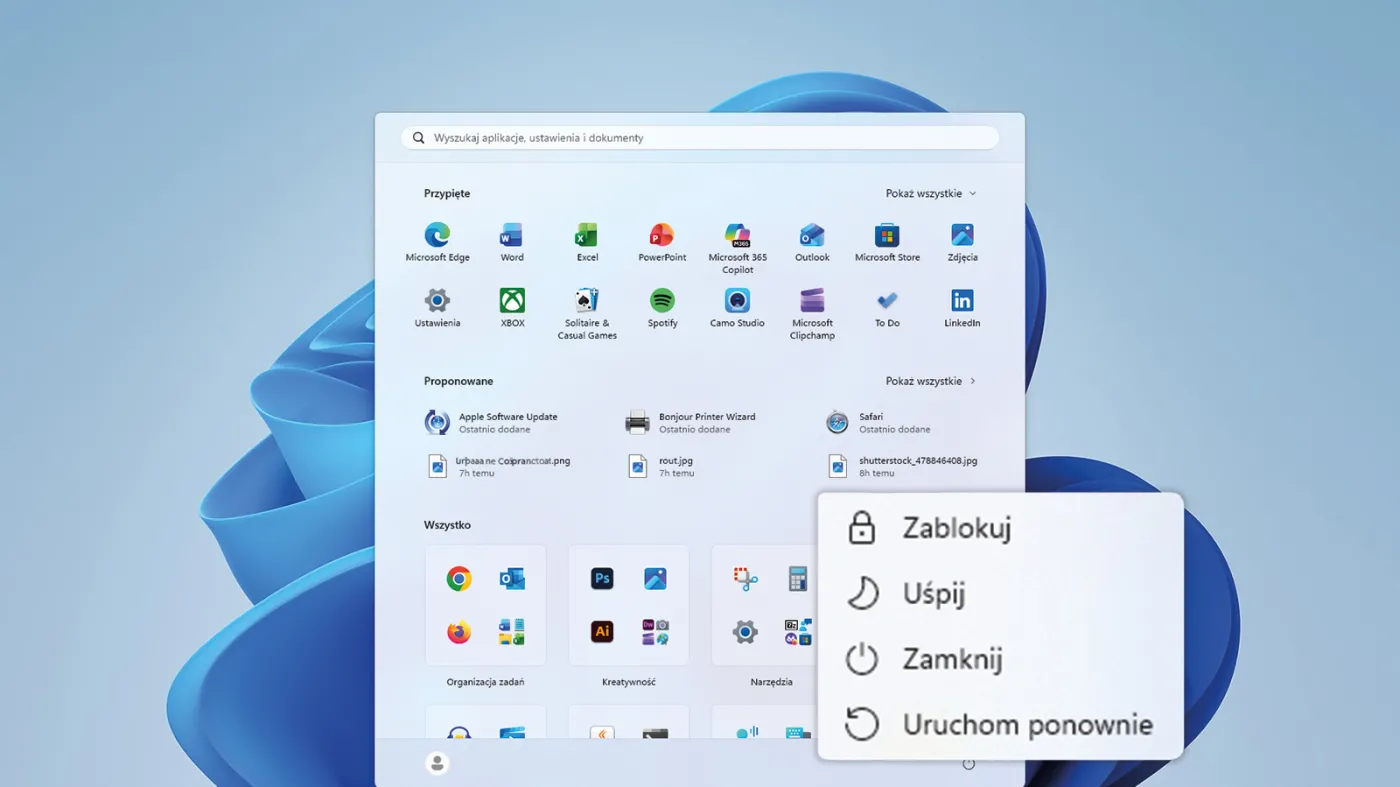This screenshot has height=787, width=1400.
Task: Open Microsoft 365 Copilot
Action: click(737, 249)
